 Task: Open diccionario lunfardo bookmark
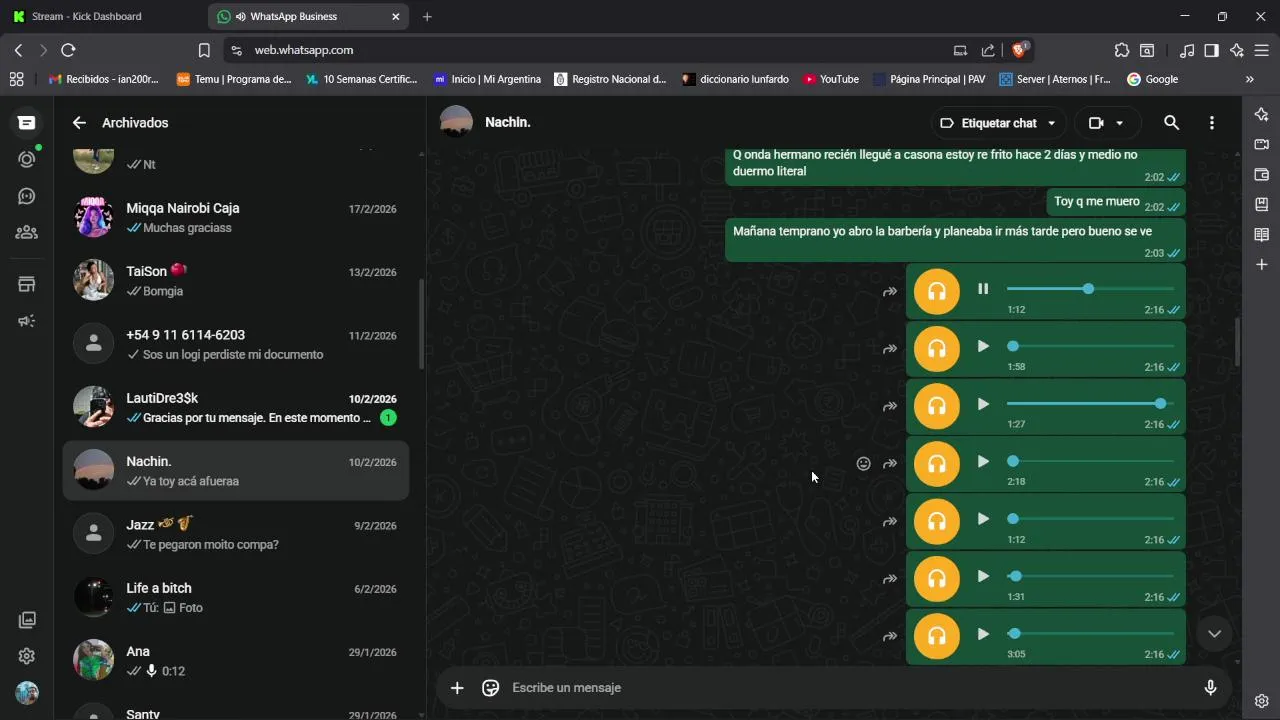735,79
